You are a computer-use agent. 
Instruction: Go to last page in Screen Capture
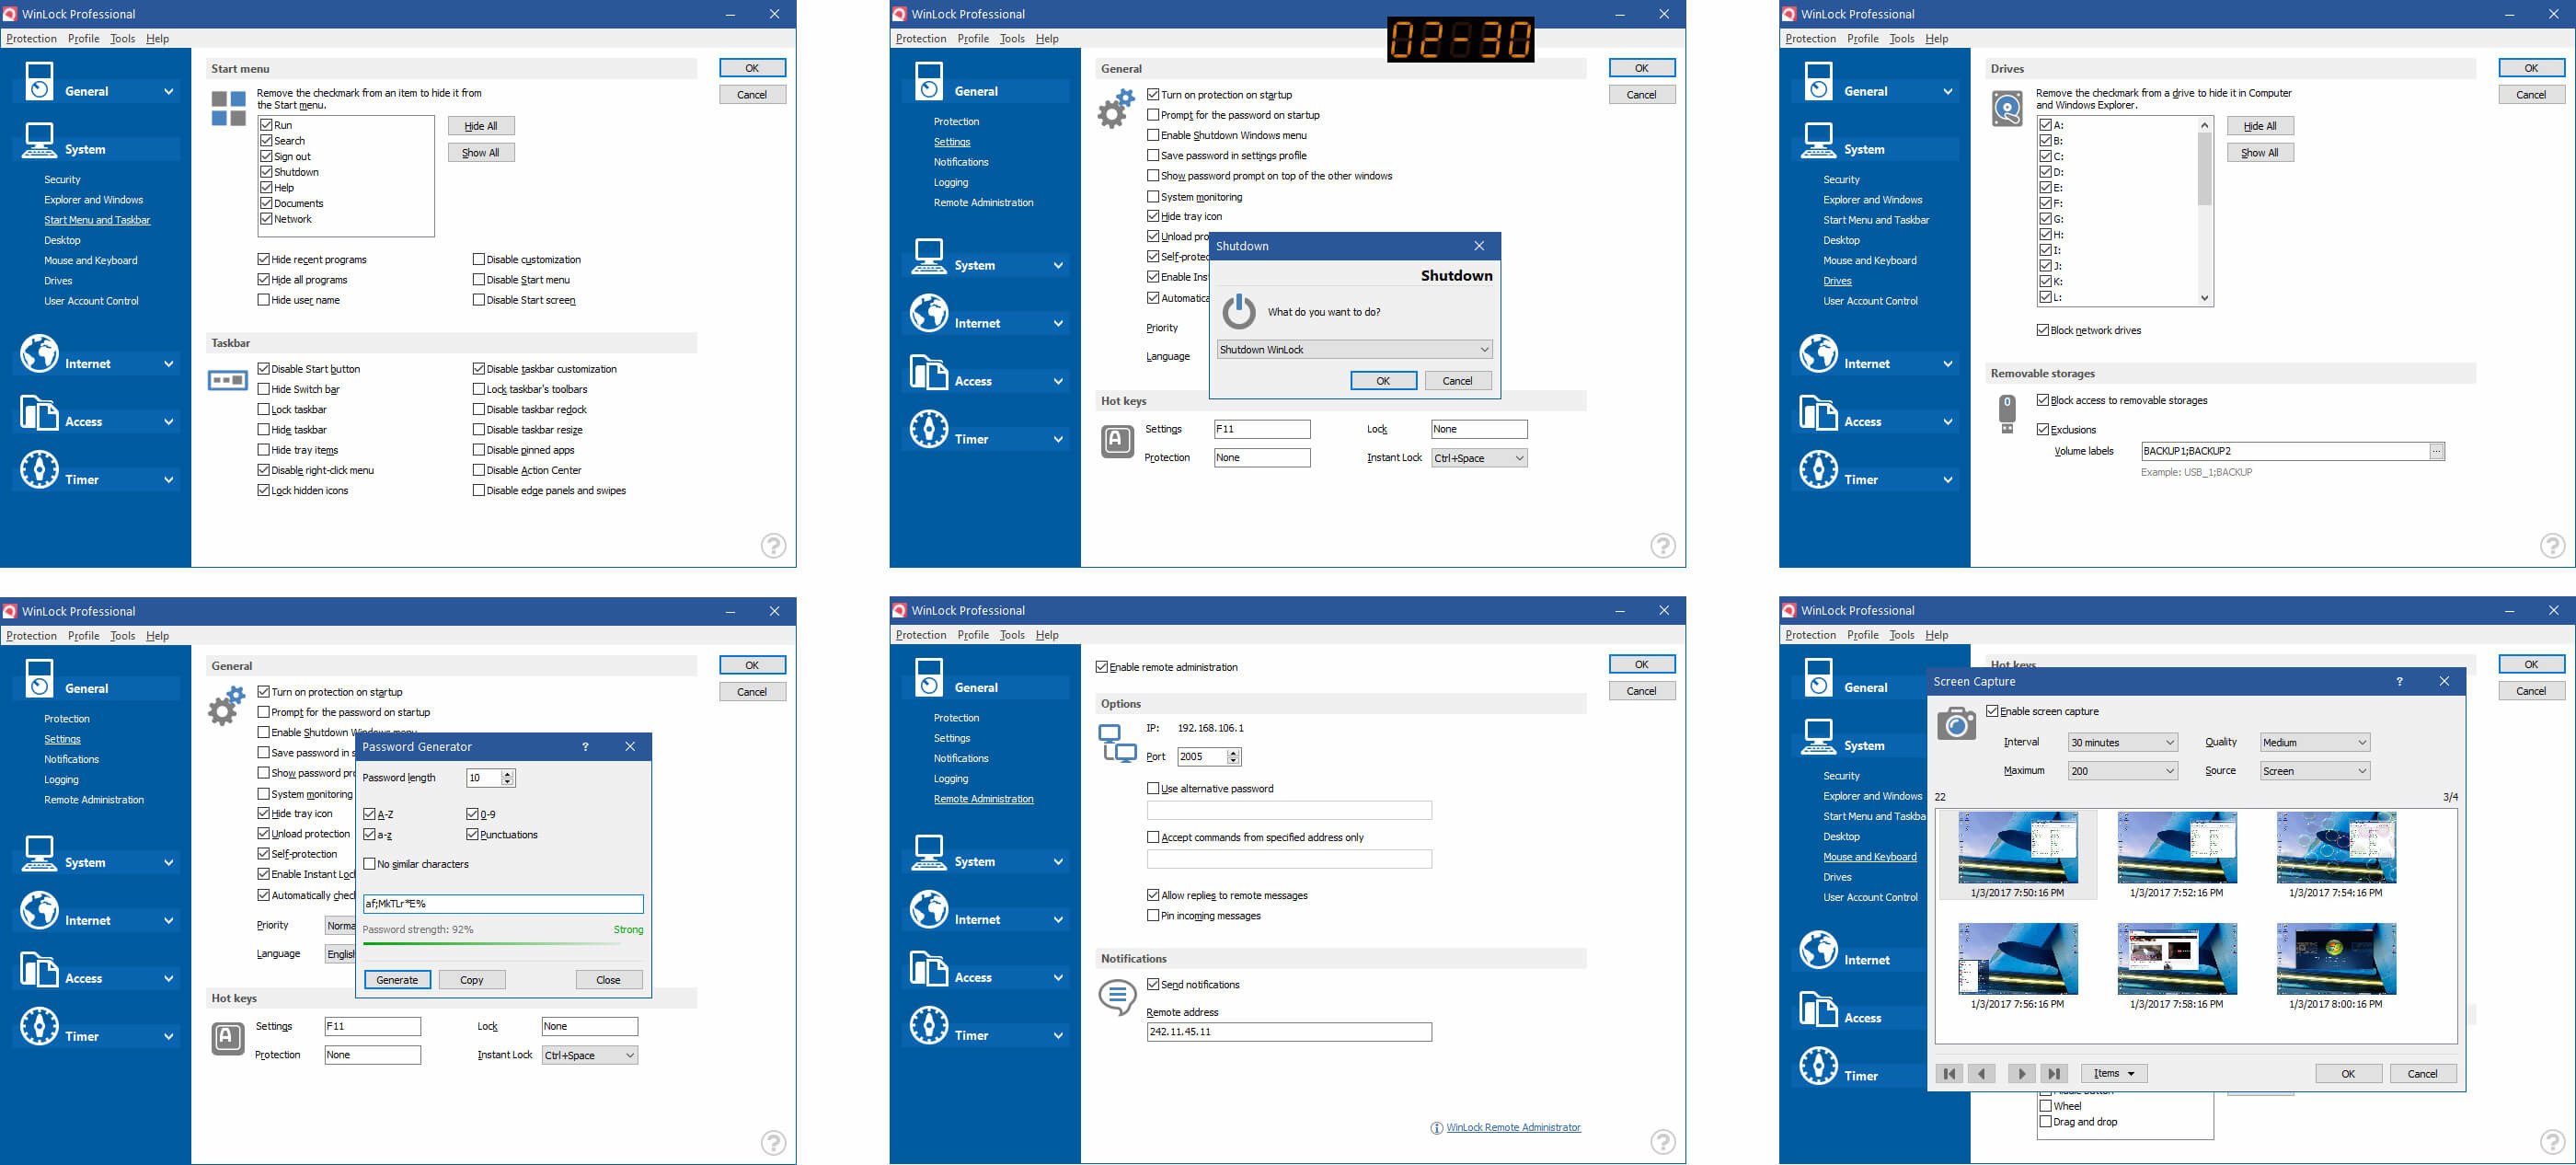[x=2054, y=1073]
